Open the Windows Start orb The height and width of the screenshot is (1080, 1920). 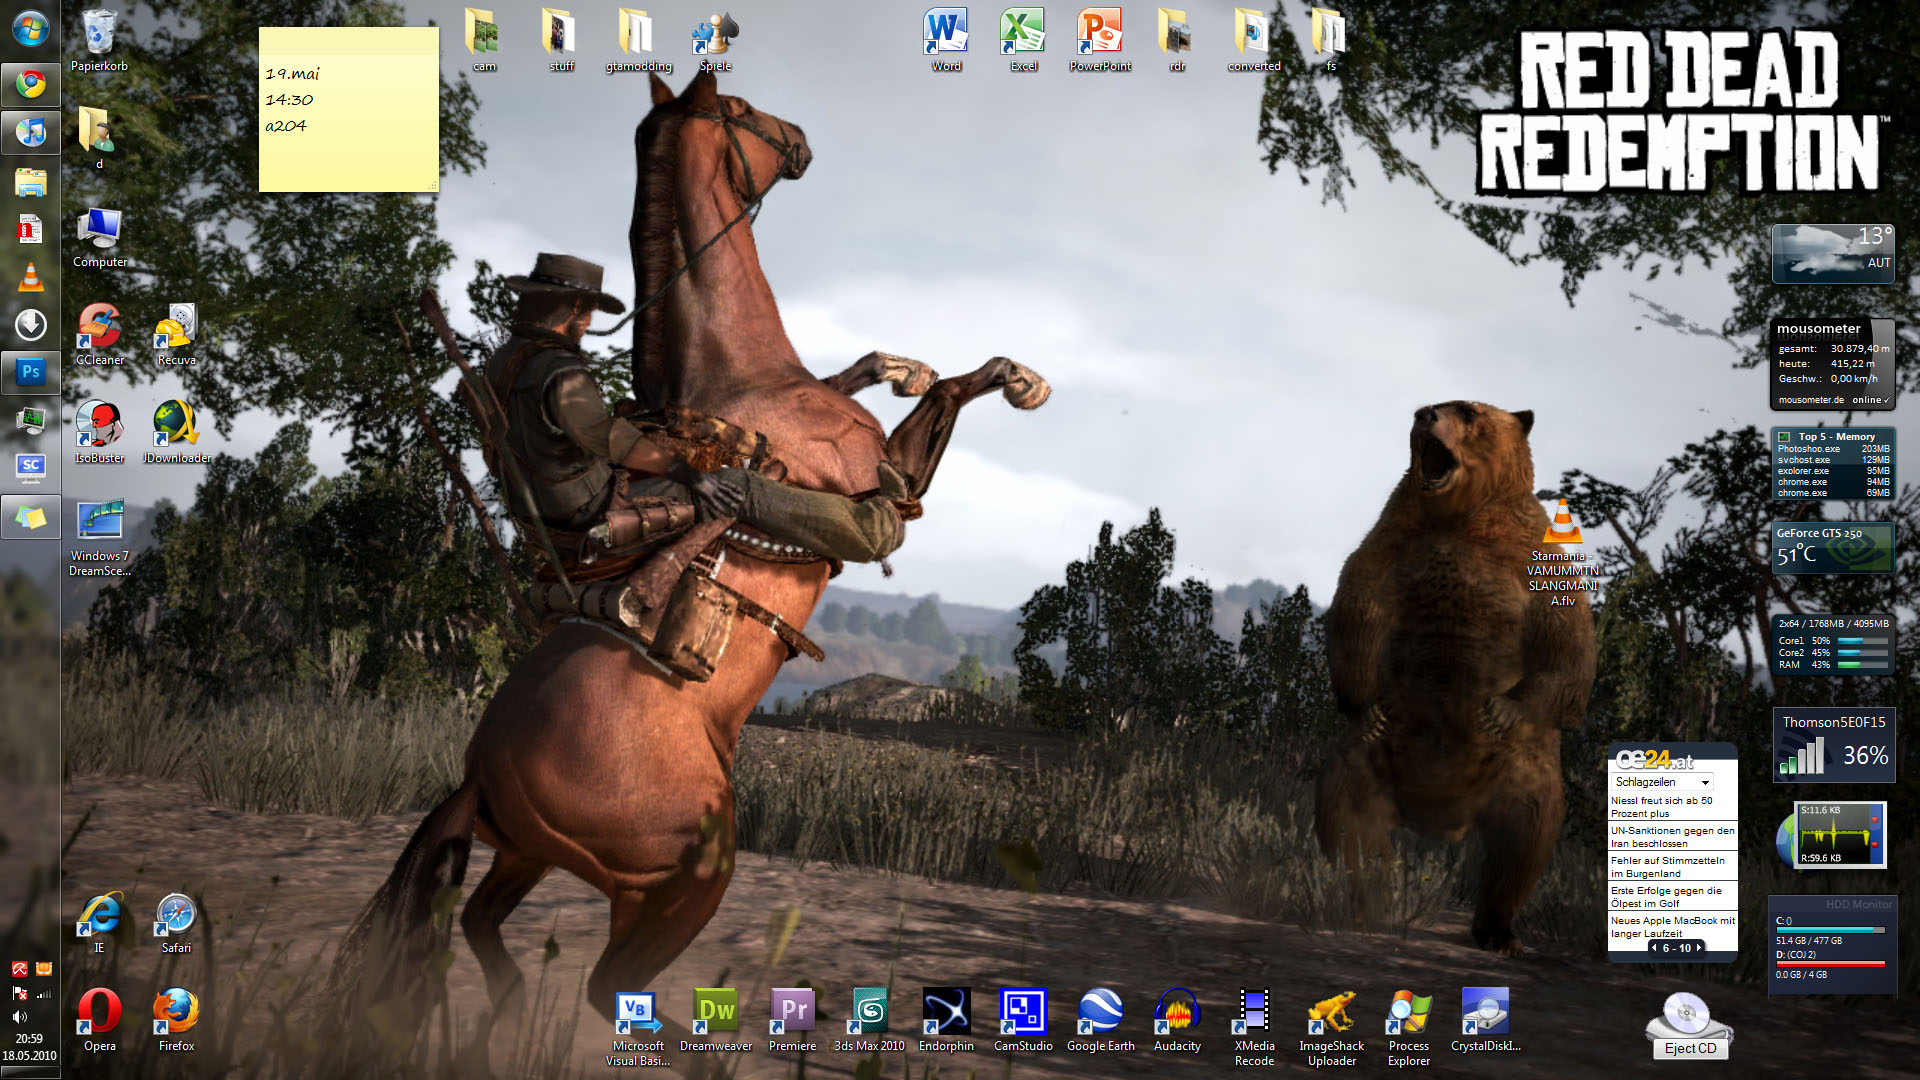30,29
